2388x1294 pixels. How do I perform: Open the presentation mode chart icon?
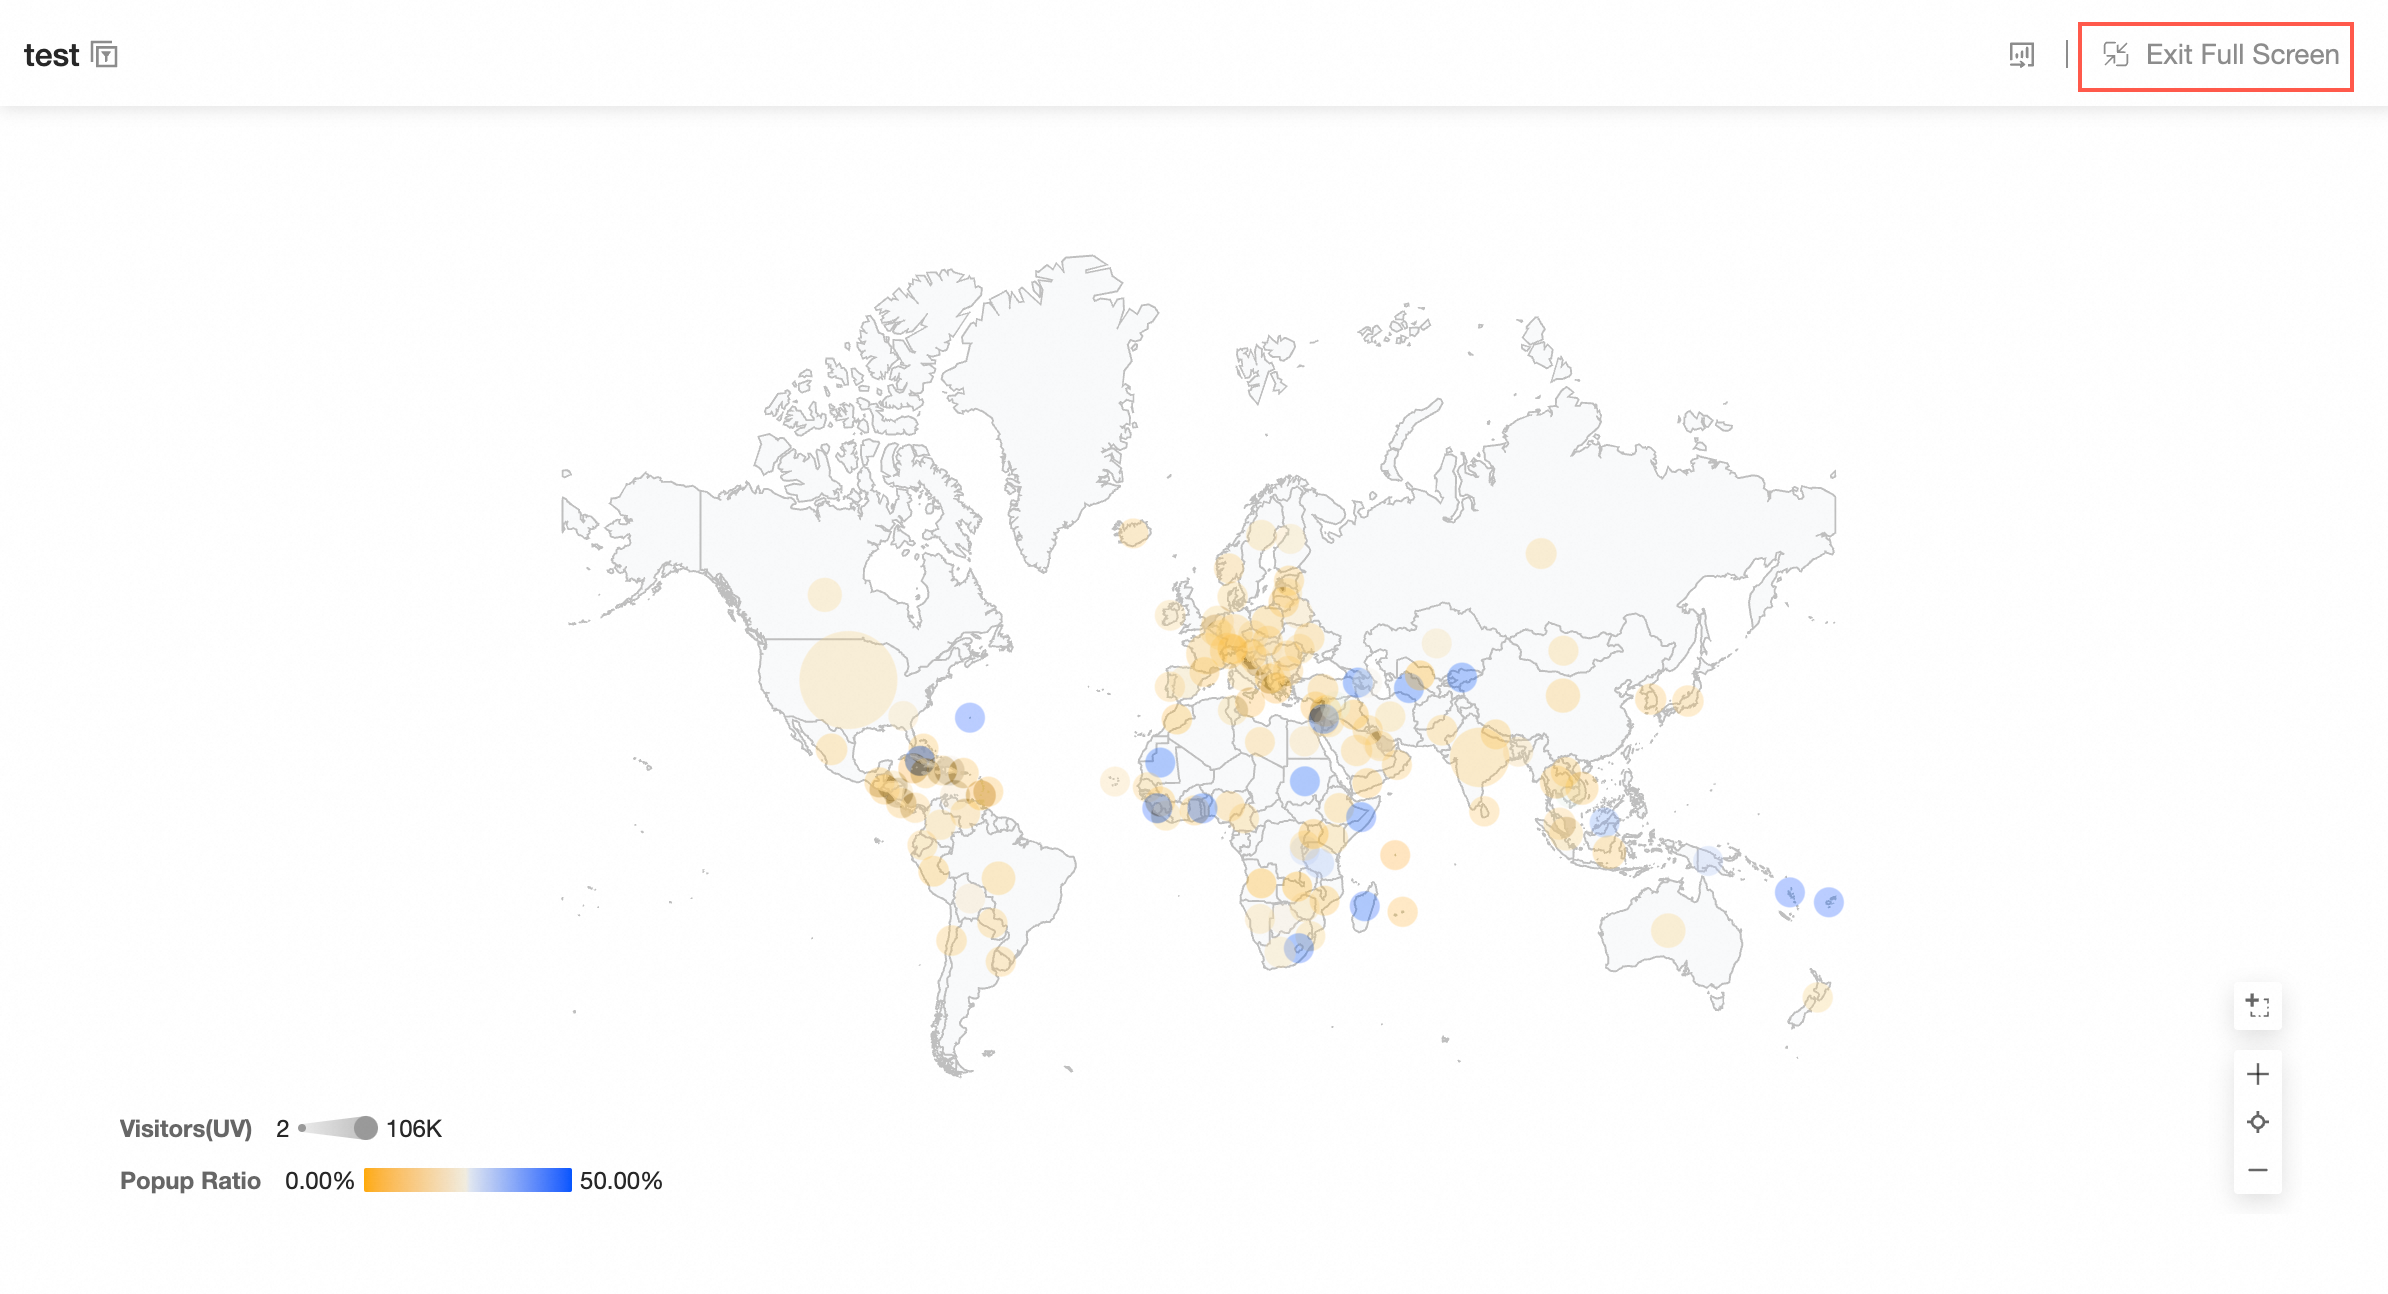click(2021, 55)
